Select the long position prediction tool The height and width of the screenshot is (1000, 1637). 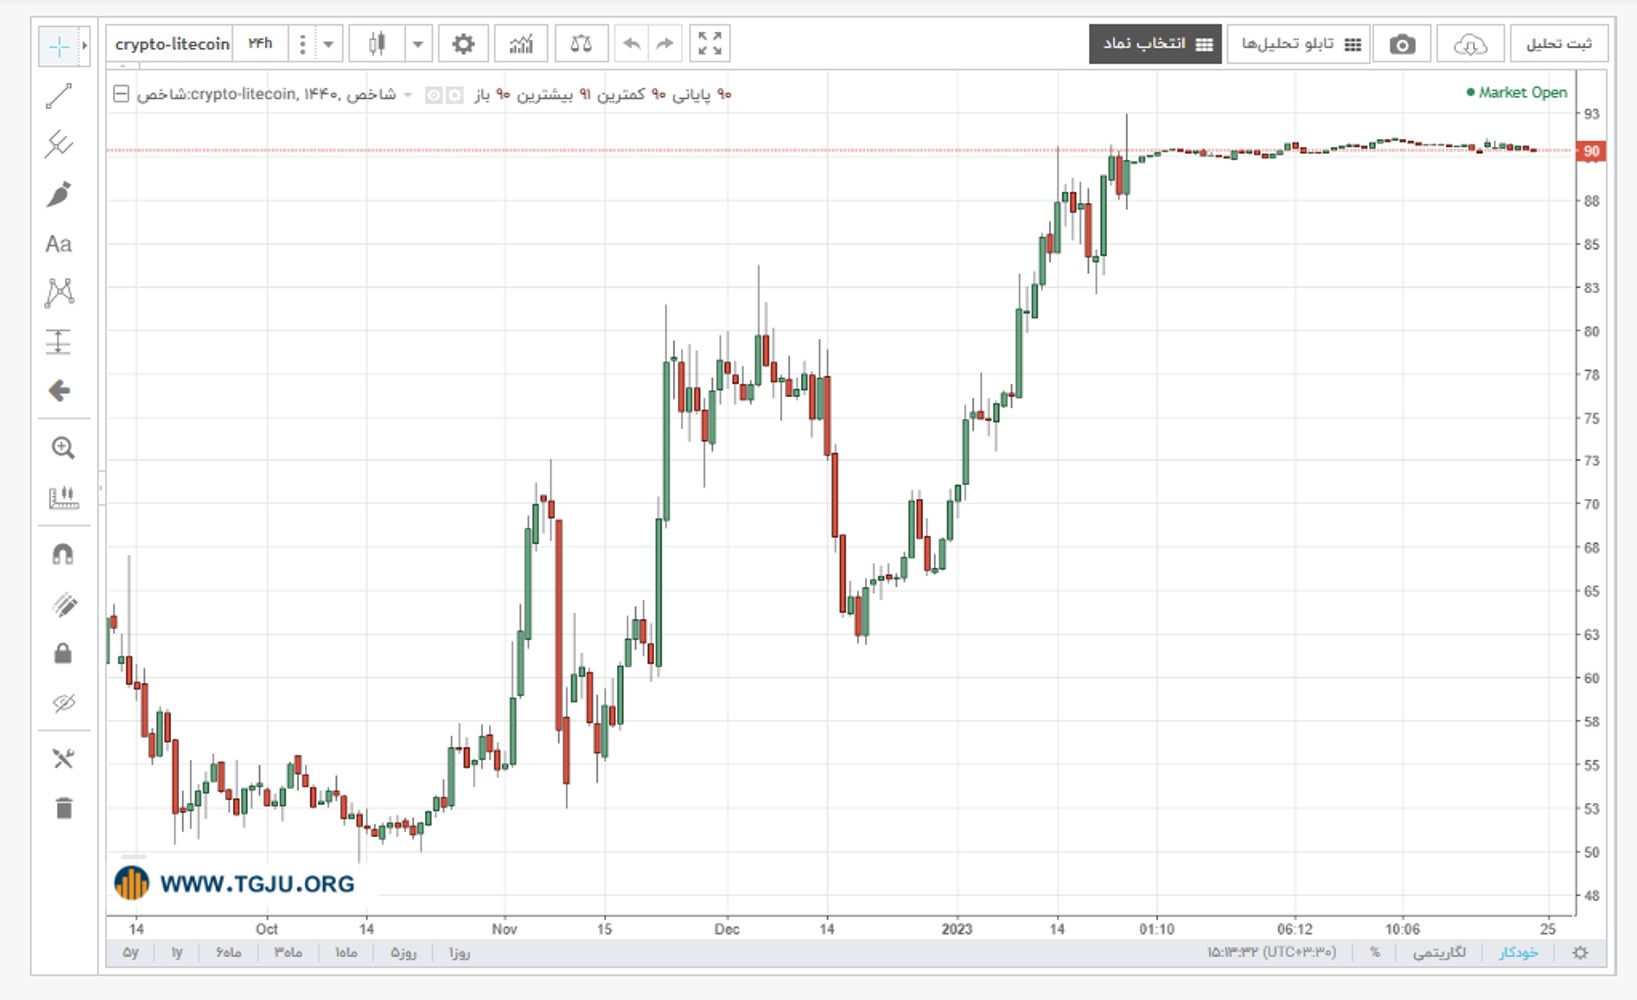(59, 342)
